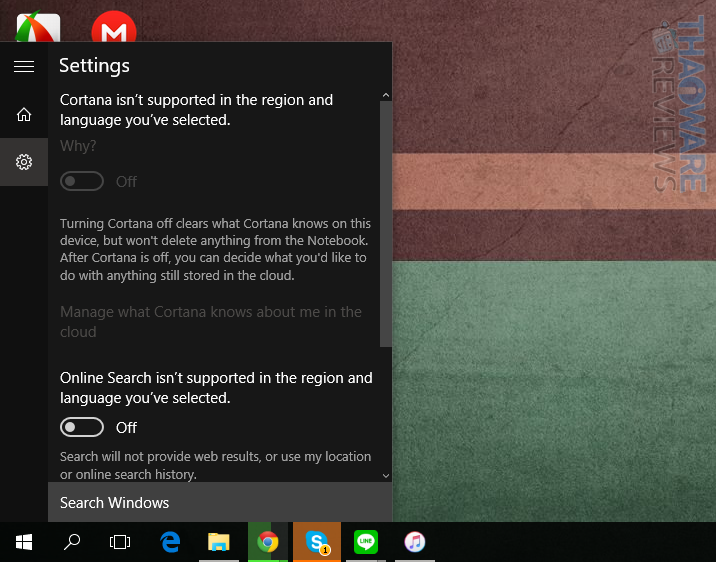Open 'Manage what Cortana knows about me' link

point(211,321)
